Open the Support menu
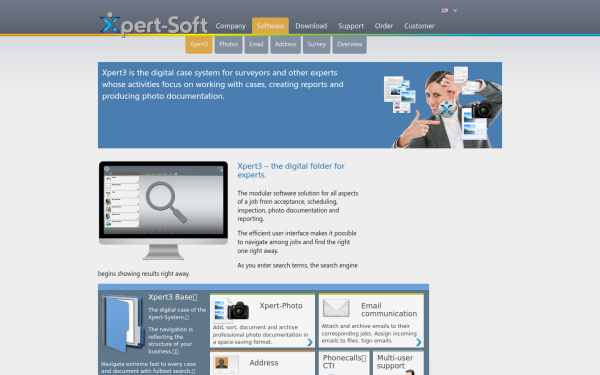 point(351,26)
